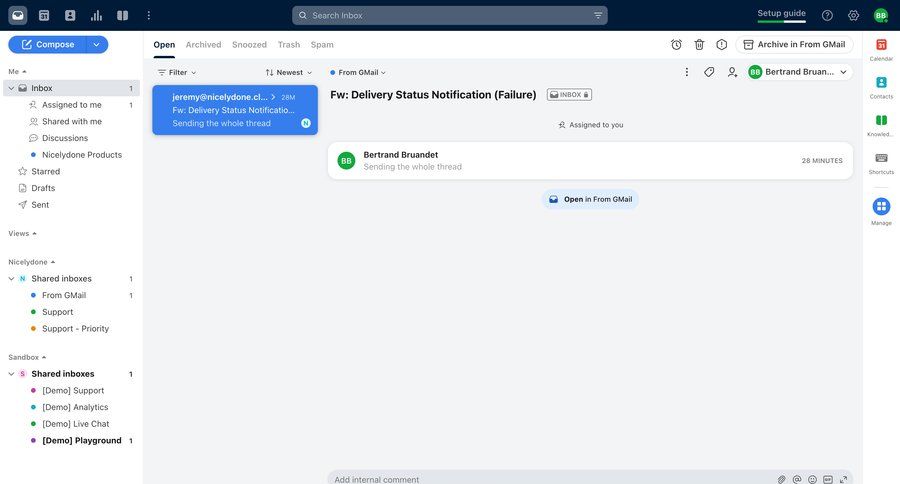
Task: Open the inbox icon in top bar
Action: (18, 16)
